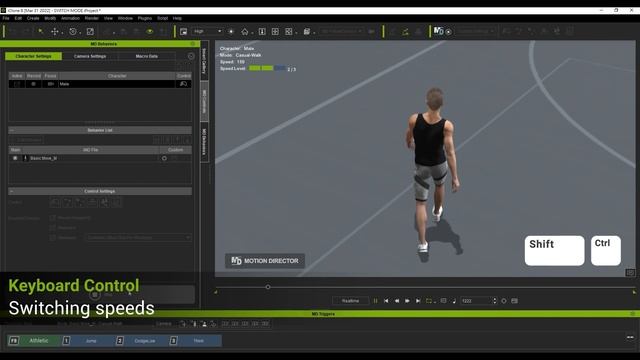
Task: Open the MD Controls side tab
Action: pyautogui.click(x=204, y=101)
